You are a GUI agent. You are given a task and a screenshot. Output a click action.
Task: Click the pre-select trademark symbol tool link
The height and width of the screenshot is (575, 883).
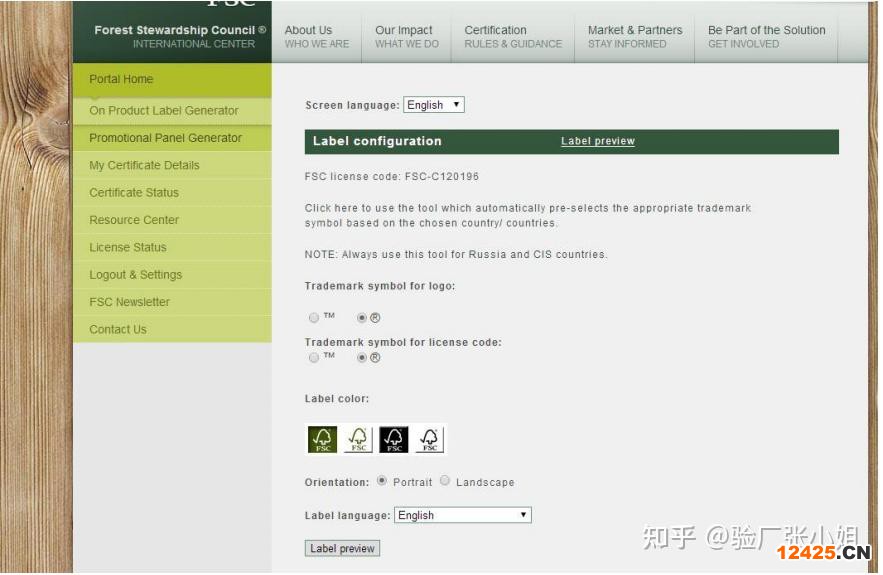(x=530, y=216)
